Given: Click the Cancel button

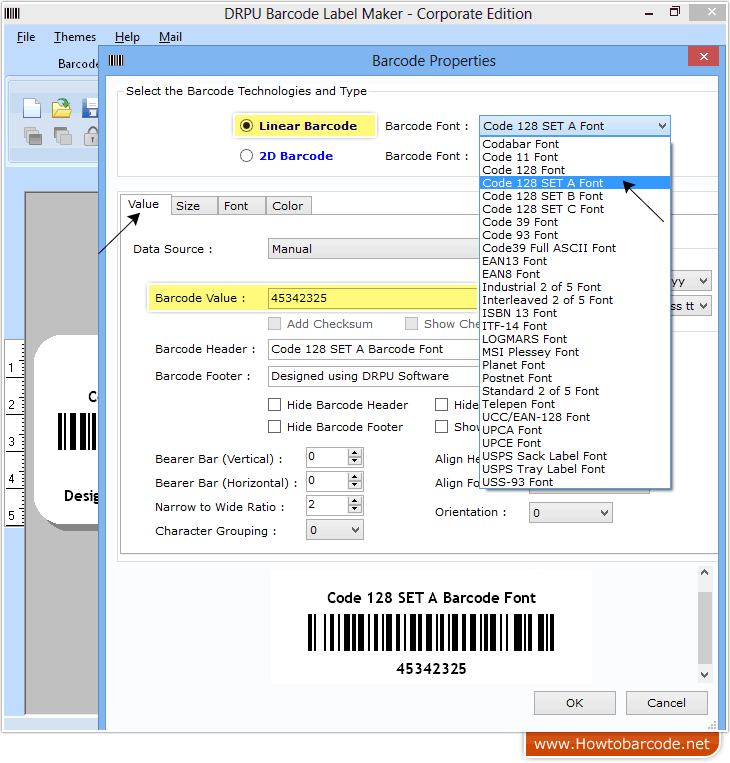Looking at the screenshot, I should coord(666,703).
